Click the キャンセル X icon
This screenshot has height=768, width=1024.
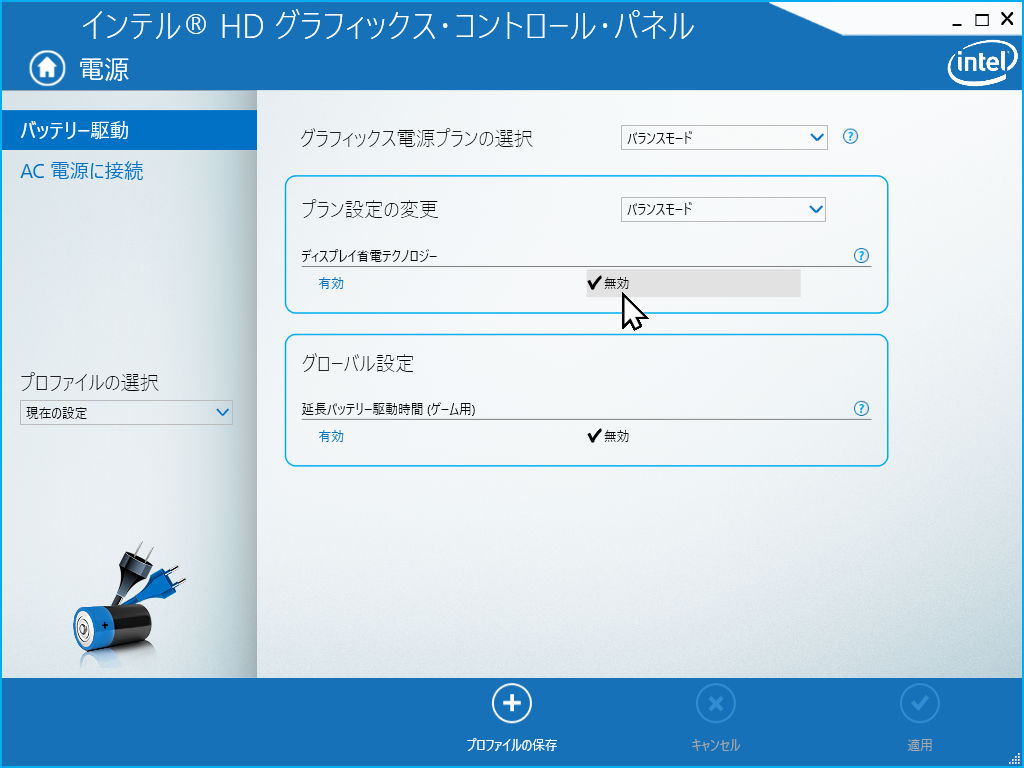pos(715,703)
